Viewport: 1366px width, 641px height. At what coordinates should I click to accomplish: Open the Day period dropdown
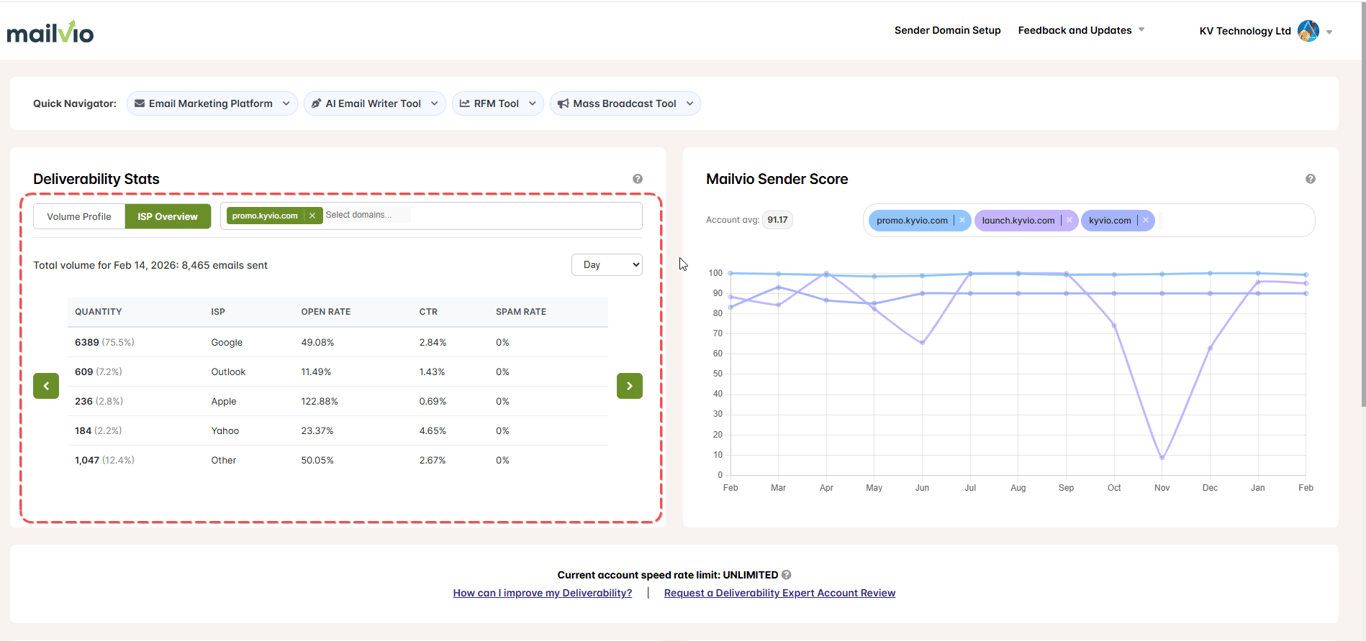[x=607, y=265]
